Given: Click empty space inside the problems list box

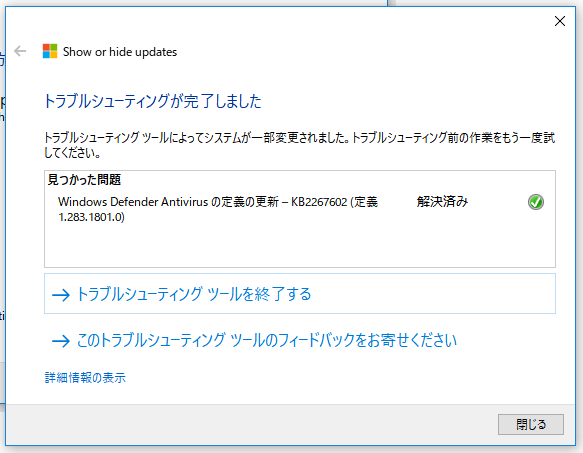Looking at the screenshot, I should click(x=300, y=245).
